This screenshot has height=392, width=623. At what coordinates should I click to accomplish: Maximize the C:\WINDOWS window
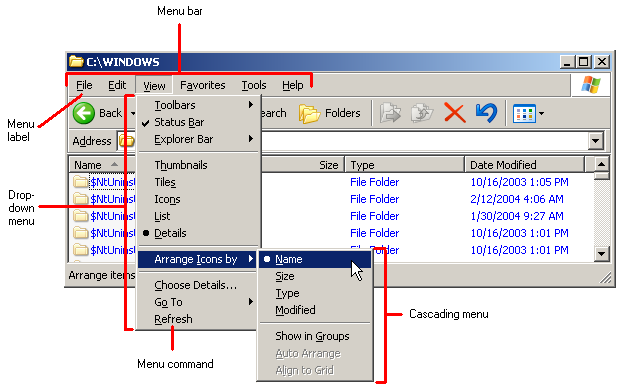tap(584, 62)
